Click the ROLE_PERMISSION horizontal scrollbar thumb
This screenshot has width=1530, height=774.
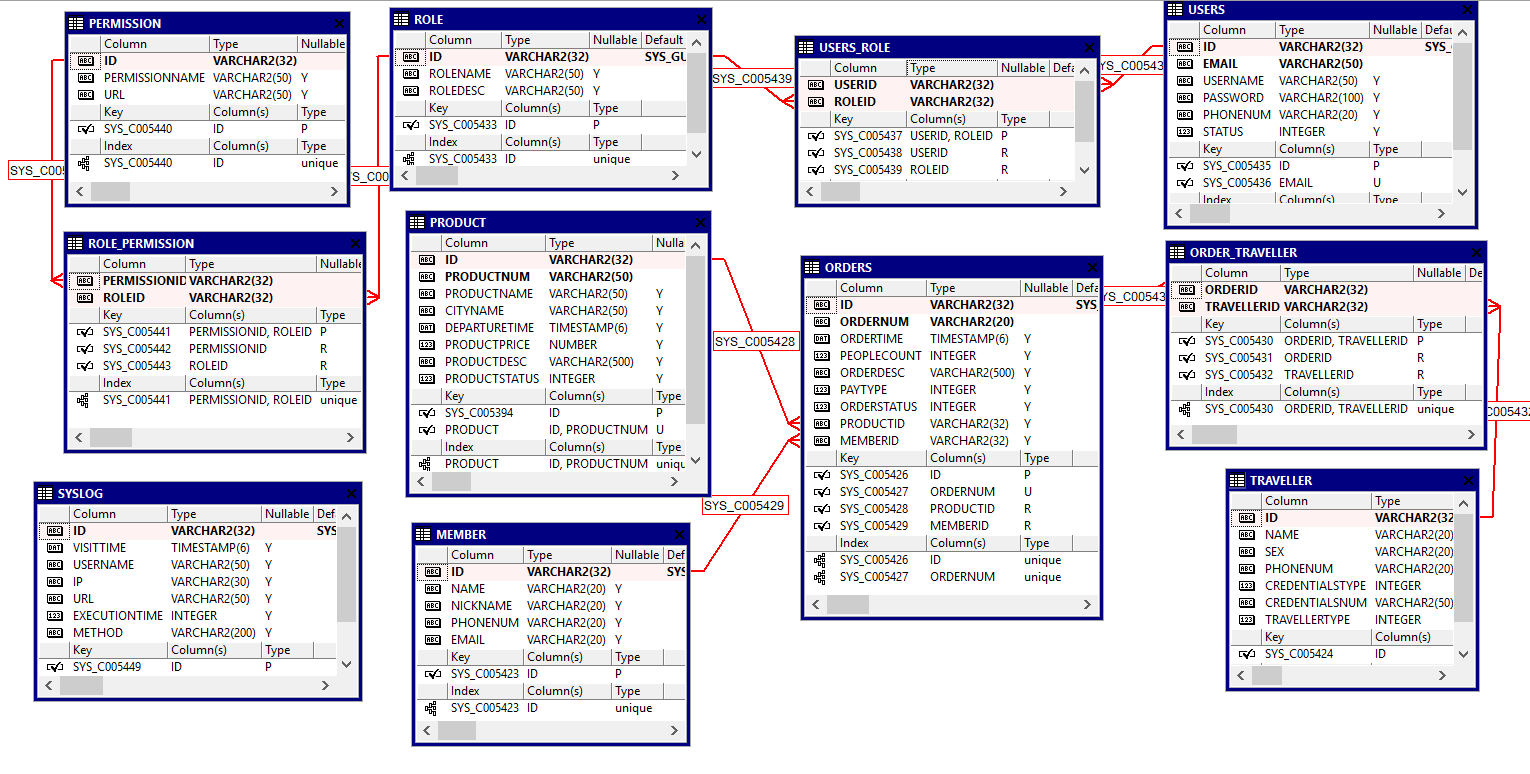pos(110,437)
